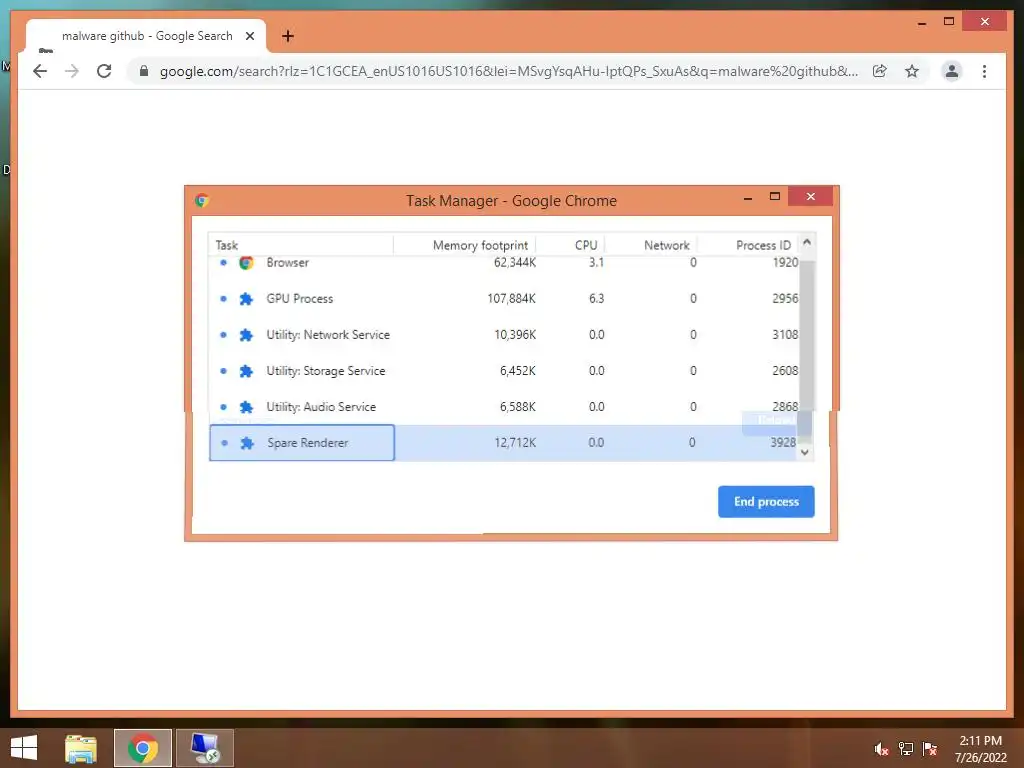The width and height of the screenshot is (1024, 768).
Task: Click puzzle icon of Storage Service row
Action: click(246, 371)
